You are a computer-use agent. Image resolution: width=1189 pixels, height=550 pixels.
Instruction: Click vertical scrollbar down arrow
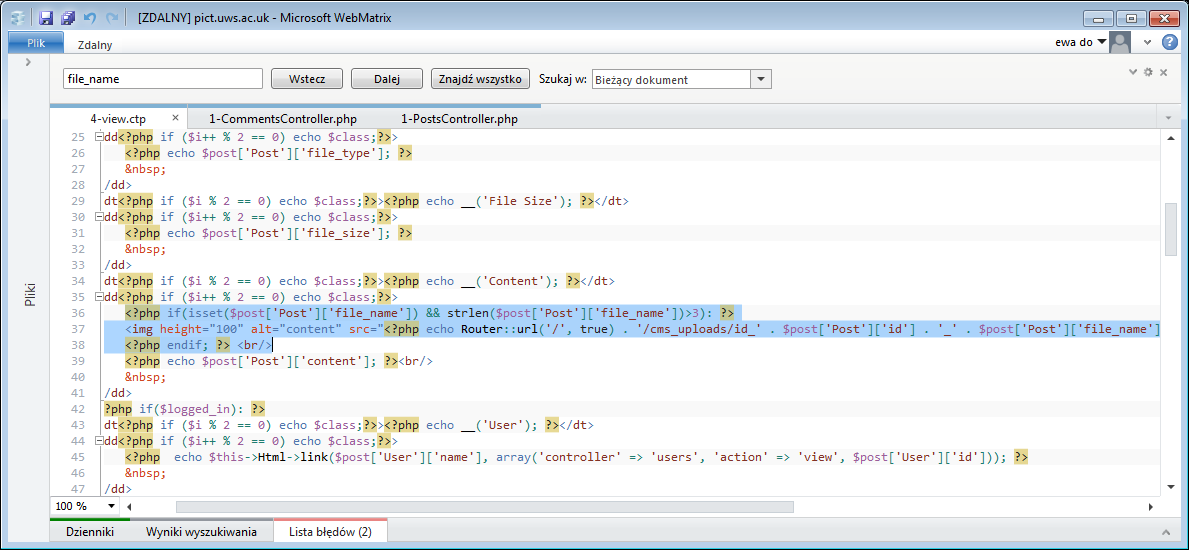click(x=1172, y=489)
